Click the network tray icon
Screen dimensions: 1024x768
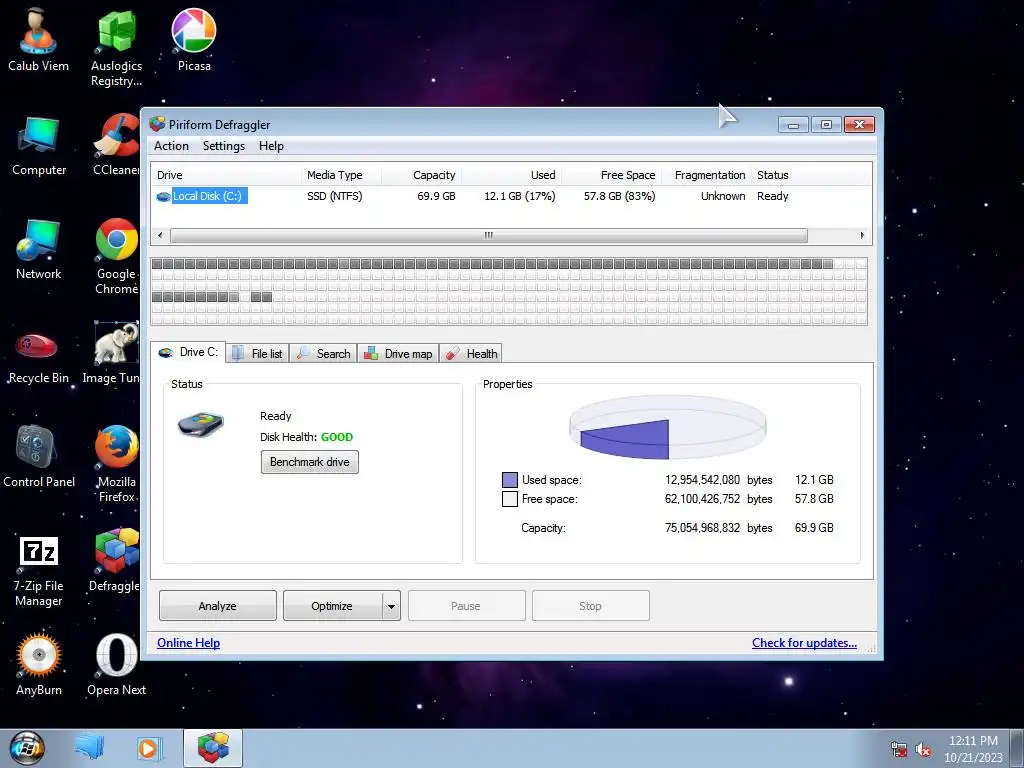click(899, 750)
